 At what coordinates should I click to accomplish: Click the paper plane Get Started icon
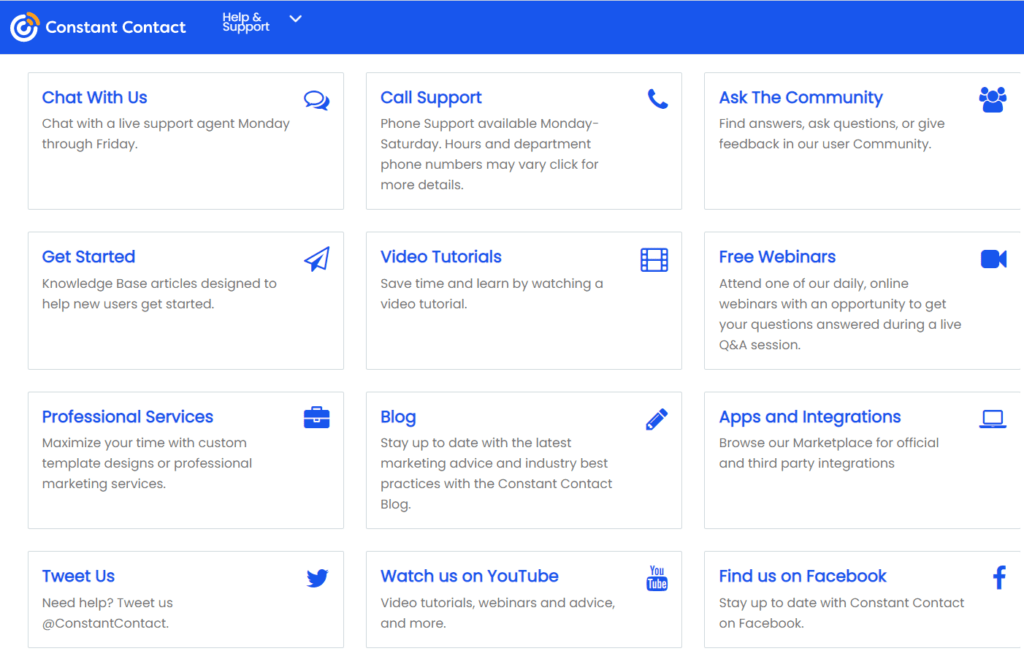pyautogui.click(x=316, y=260)
